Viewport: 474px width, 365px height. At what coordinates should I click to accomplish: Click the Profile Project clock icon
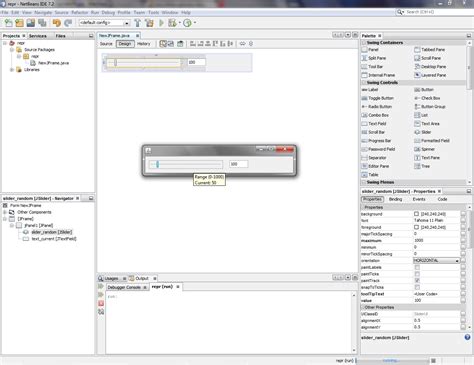(x=187, y=23)
